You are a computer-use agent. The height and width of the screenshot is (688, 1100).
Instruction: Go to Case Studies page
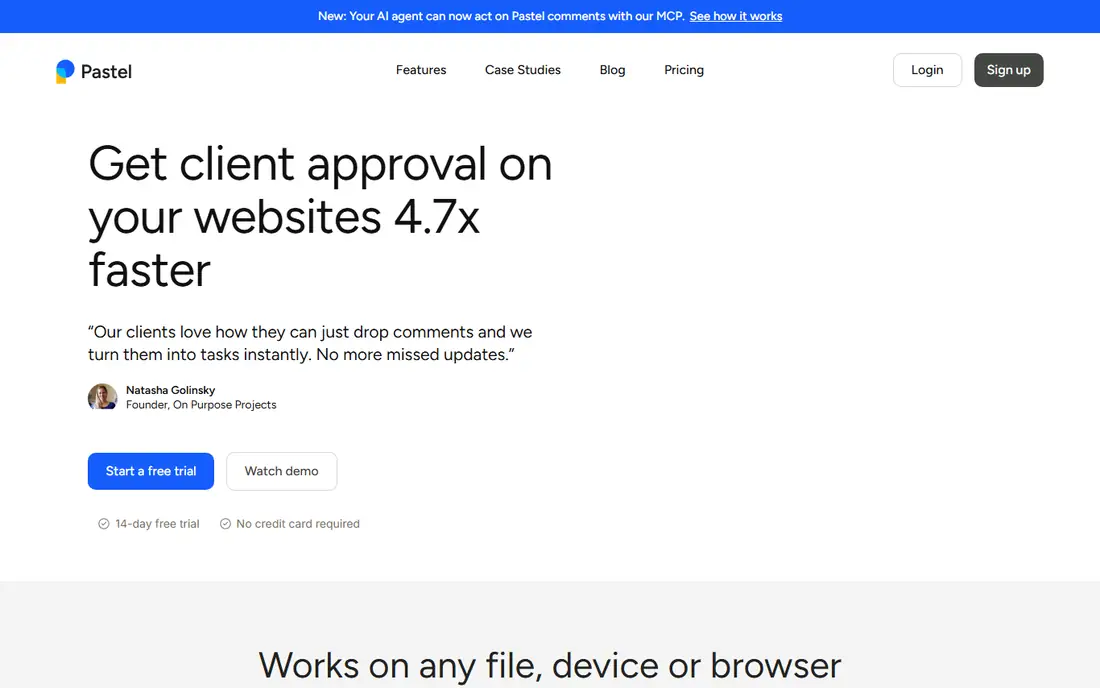tap(523, 70)
